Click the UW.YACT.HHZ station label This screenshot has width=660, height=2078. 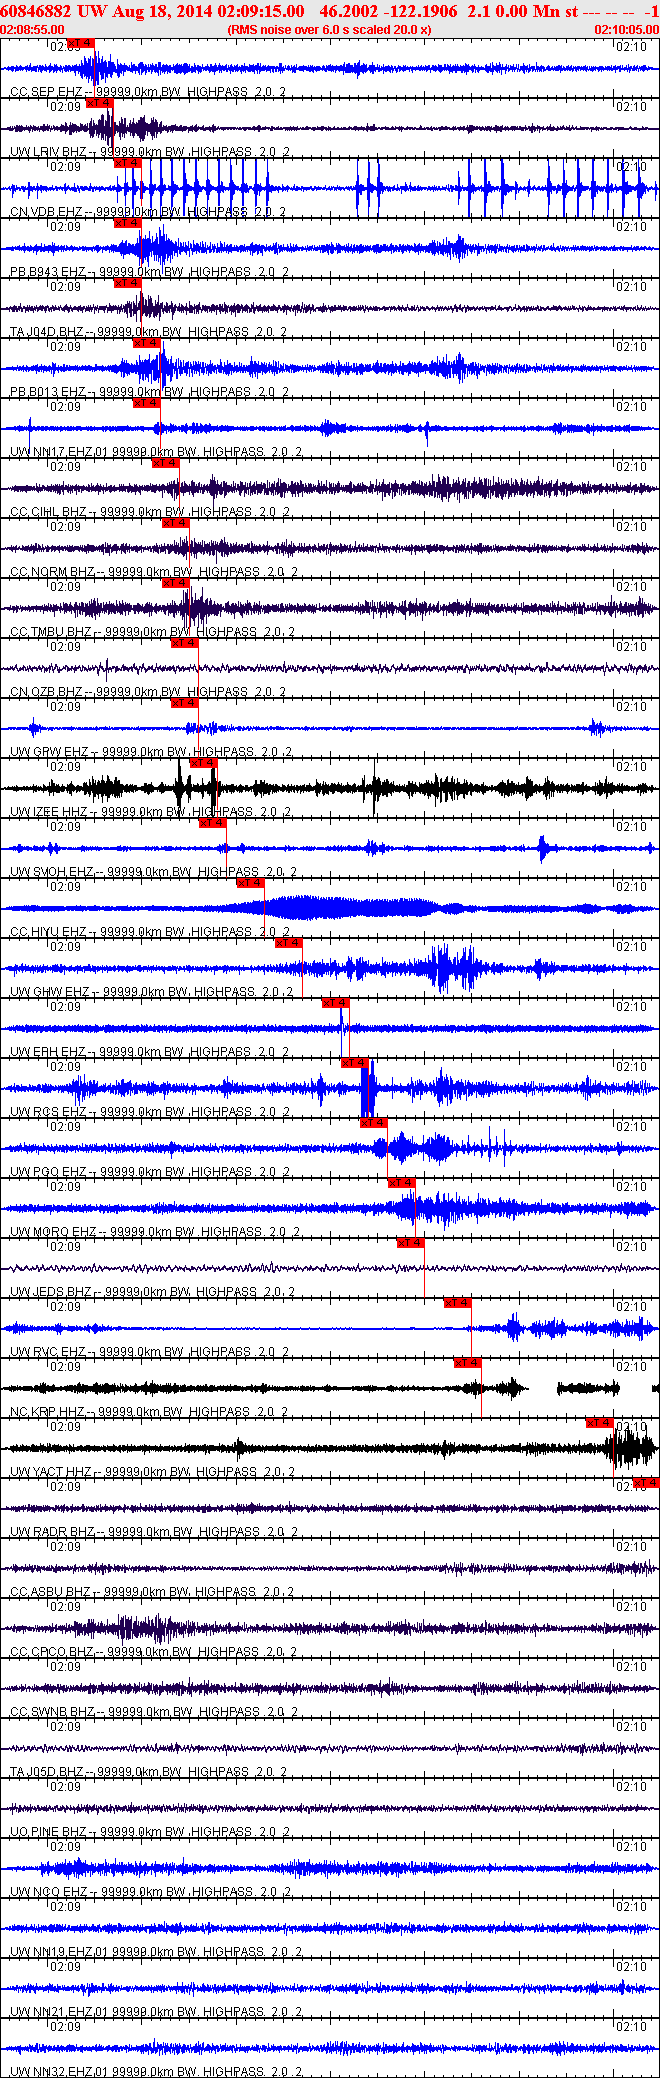coord(51,1472)
